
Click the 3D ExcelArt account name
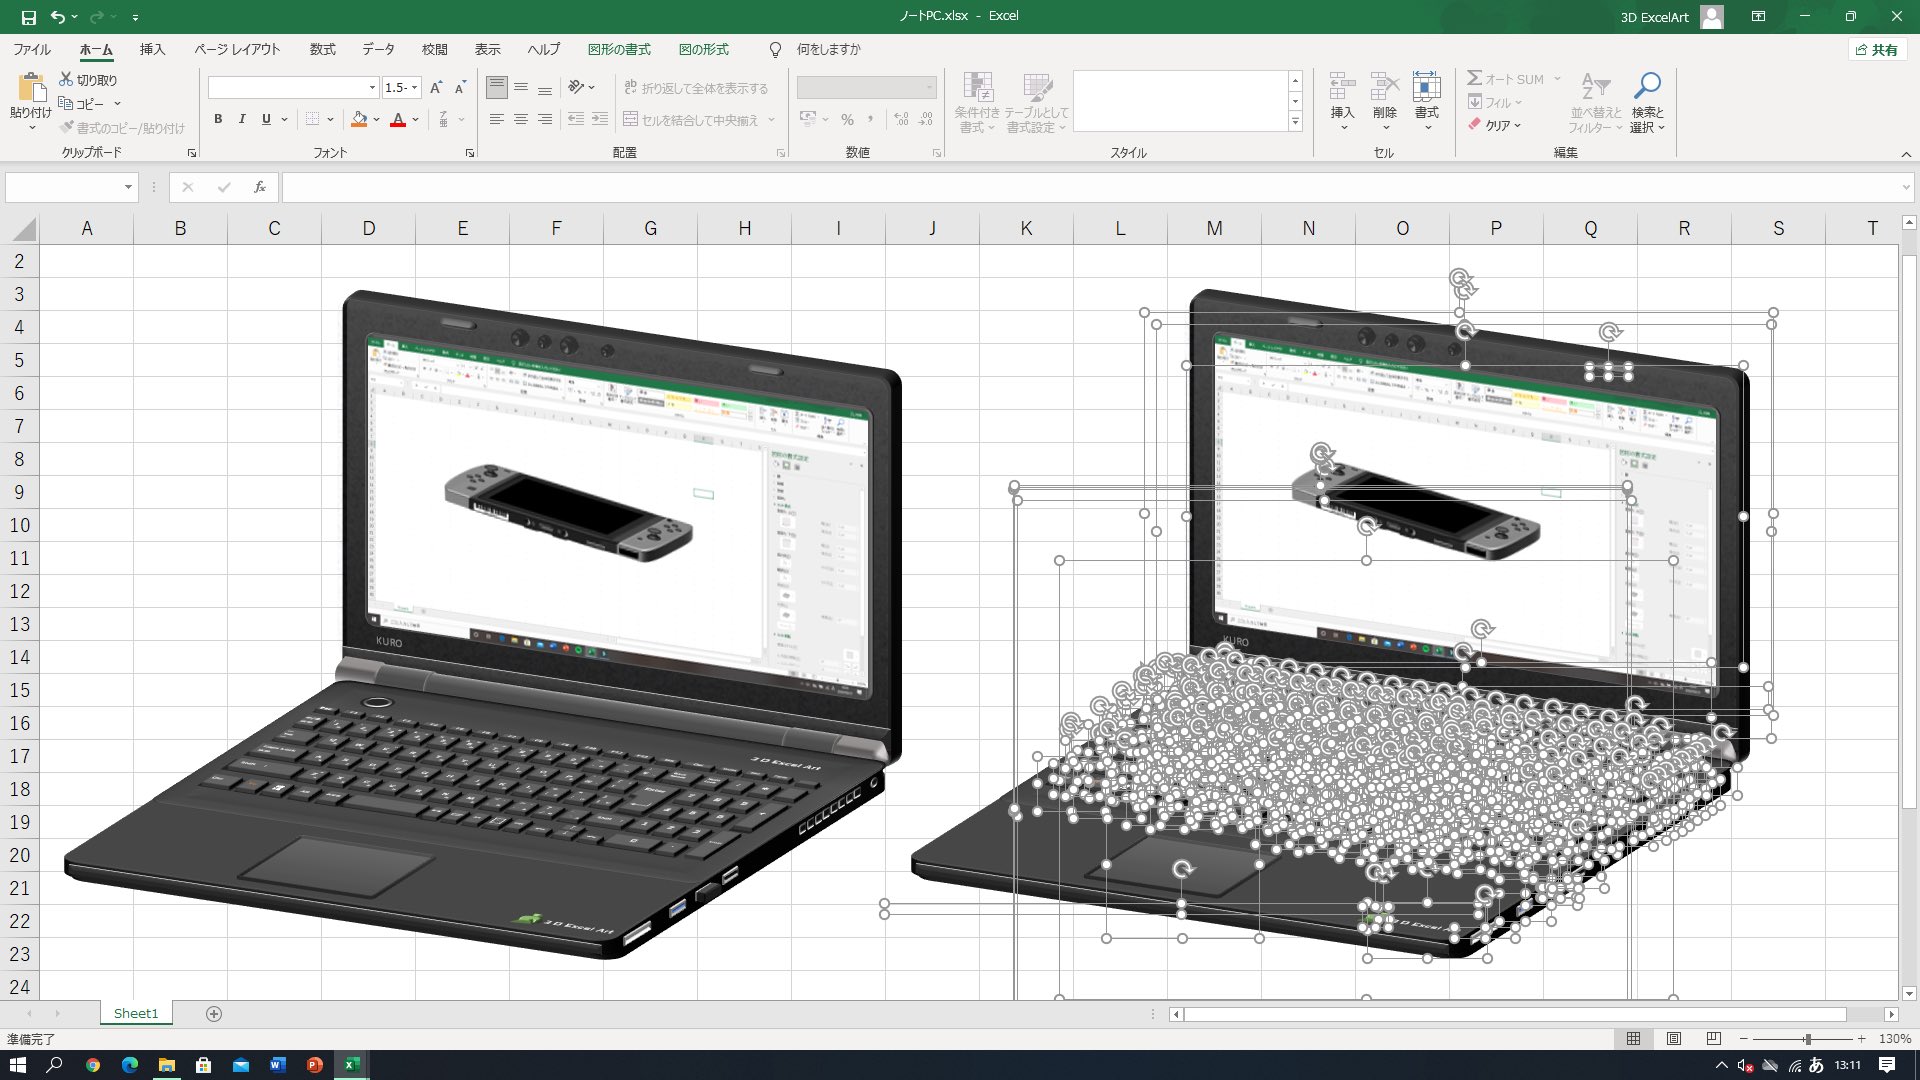pyautogui.click(x=1654, y=17)
